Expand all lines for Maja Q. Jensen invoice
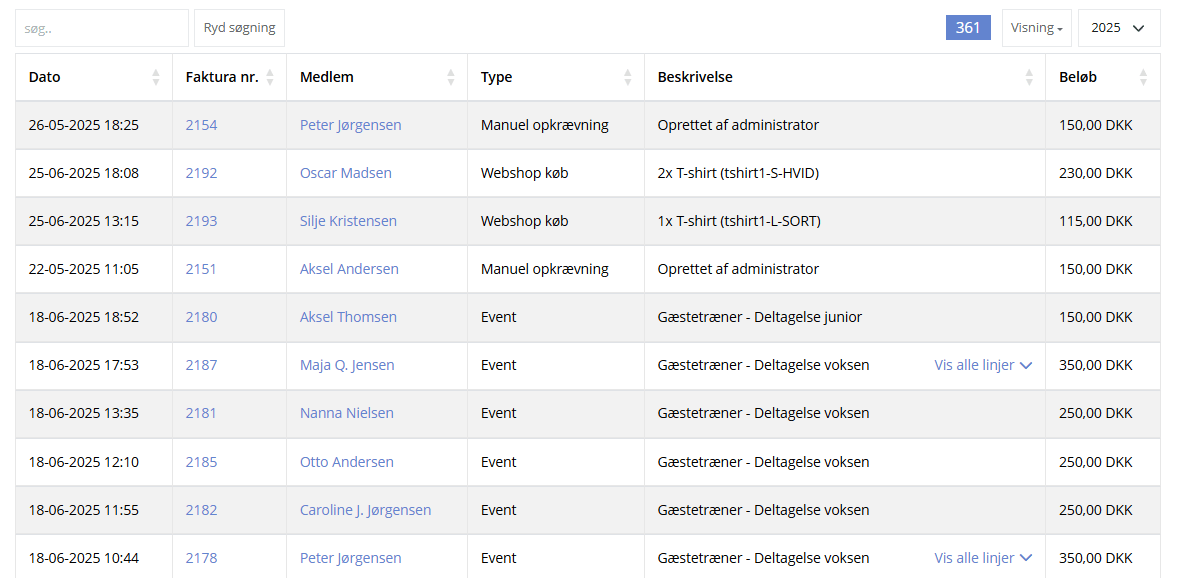Image resolution: width=1177 pixels, height=578 pixels. pos(983,365)
